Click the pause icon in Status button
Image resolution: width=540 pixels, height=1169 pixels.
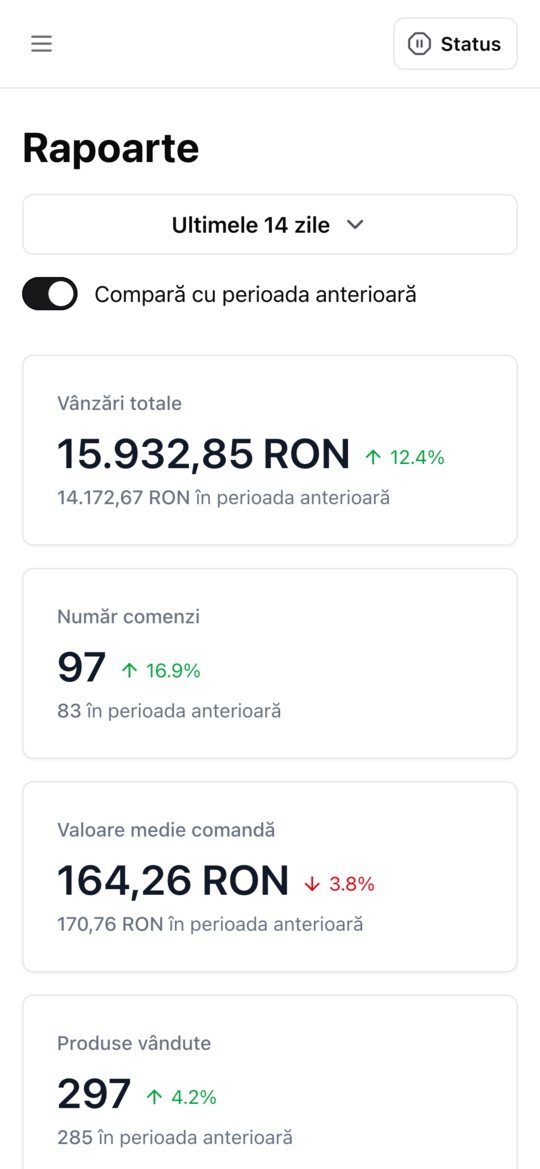coord(419,44)
